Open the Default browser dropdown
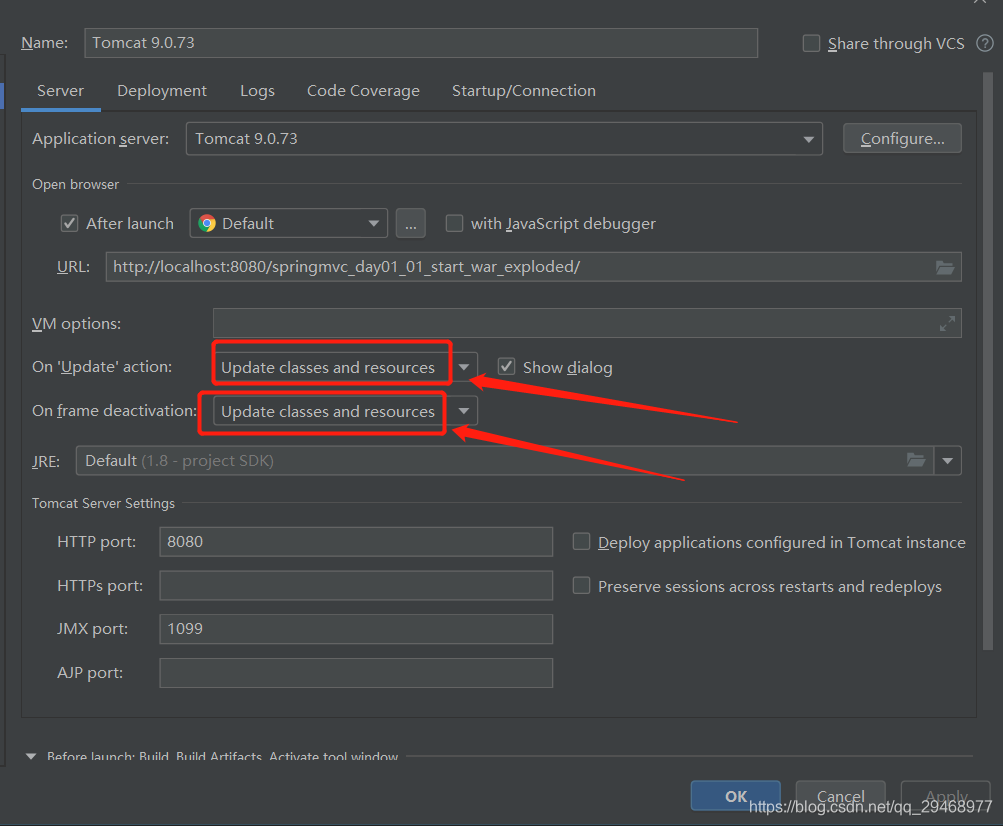The width and height of the screenshot is (1003, 826). [x=288, y=223]
